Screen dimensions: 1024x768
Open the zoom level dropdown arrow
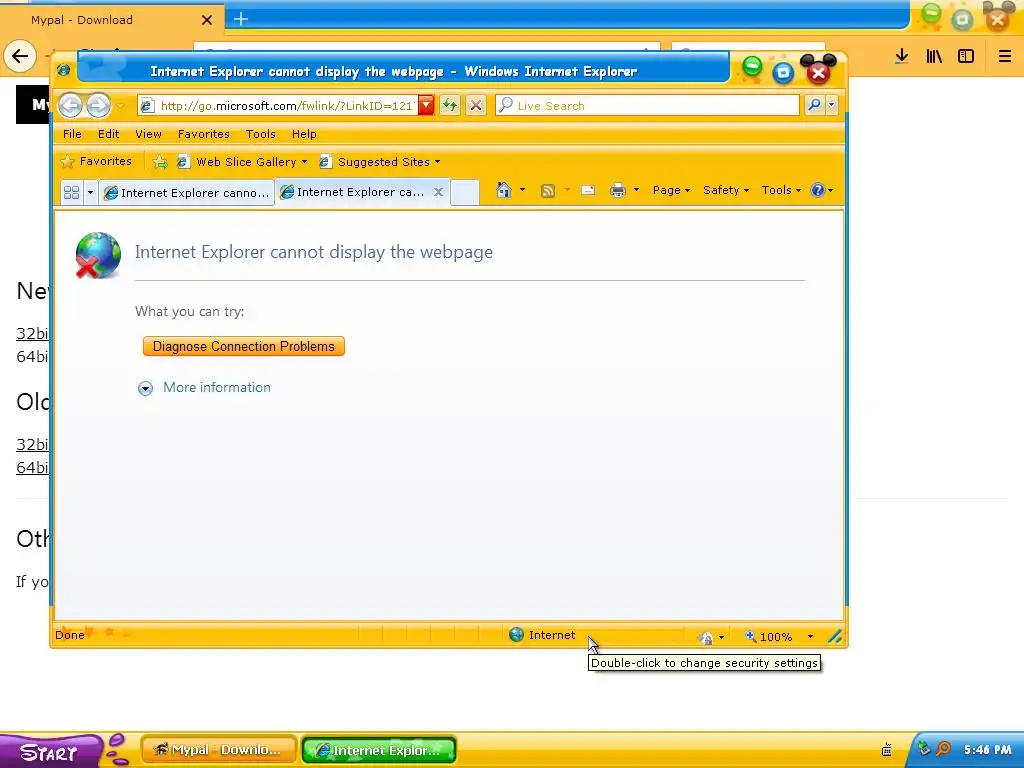810,637
